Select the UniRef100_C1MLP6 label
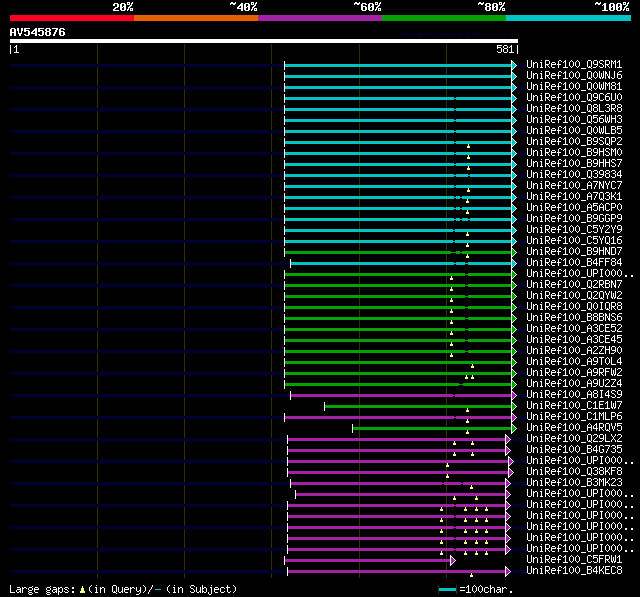This screenshot has width=640, height=597. [x=574, y=417]
